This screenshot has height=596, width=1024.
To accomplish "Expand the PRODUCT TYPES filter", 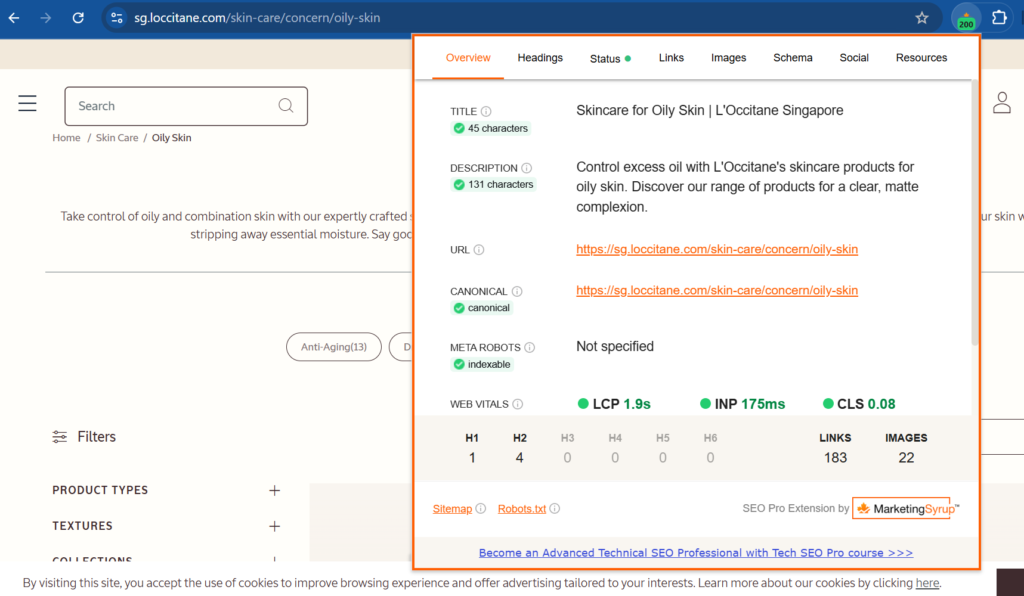I will click(274, 490).
